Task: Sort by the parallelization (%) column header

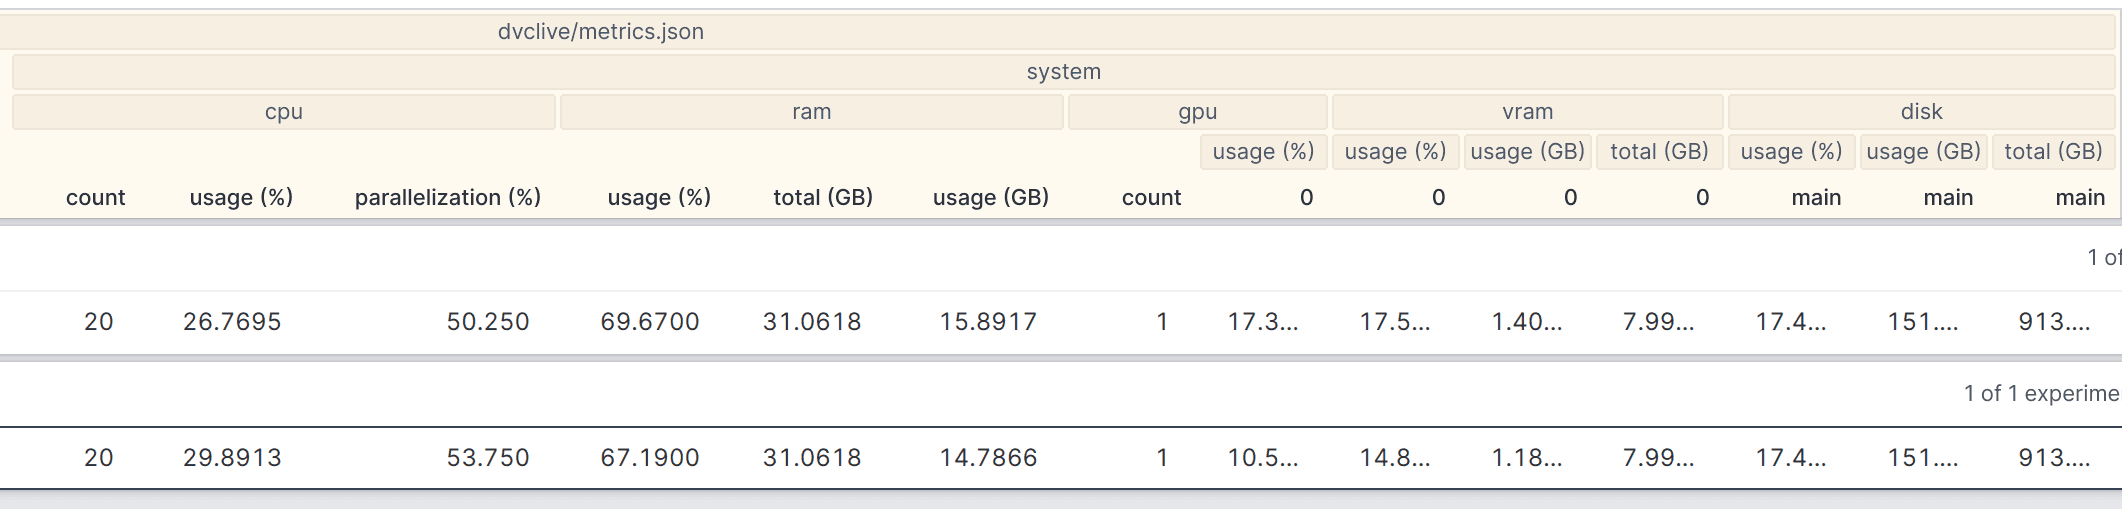Action: pos(447,198)
